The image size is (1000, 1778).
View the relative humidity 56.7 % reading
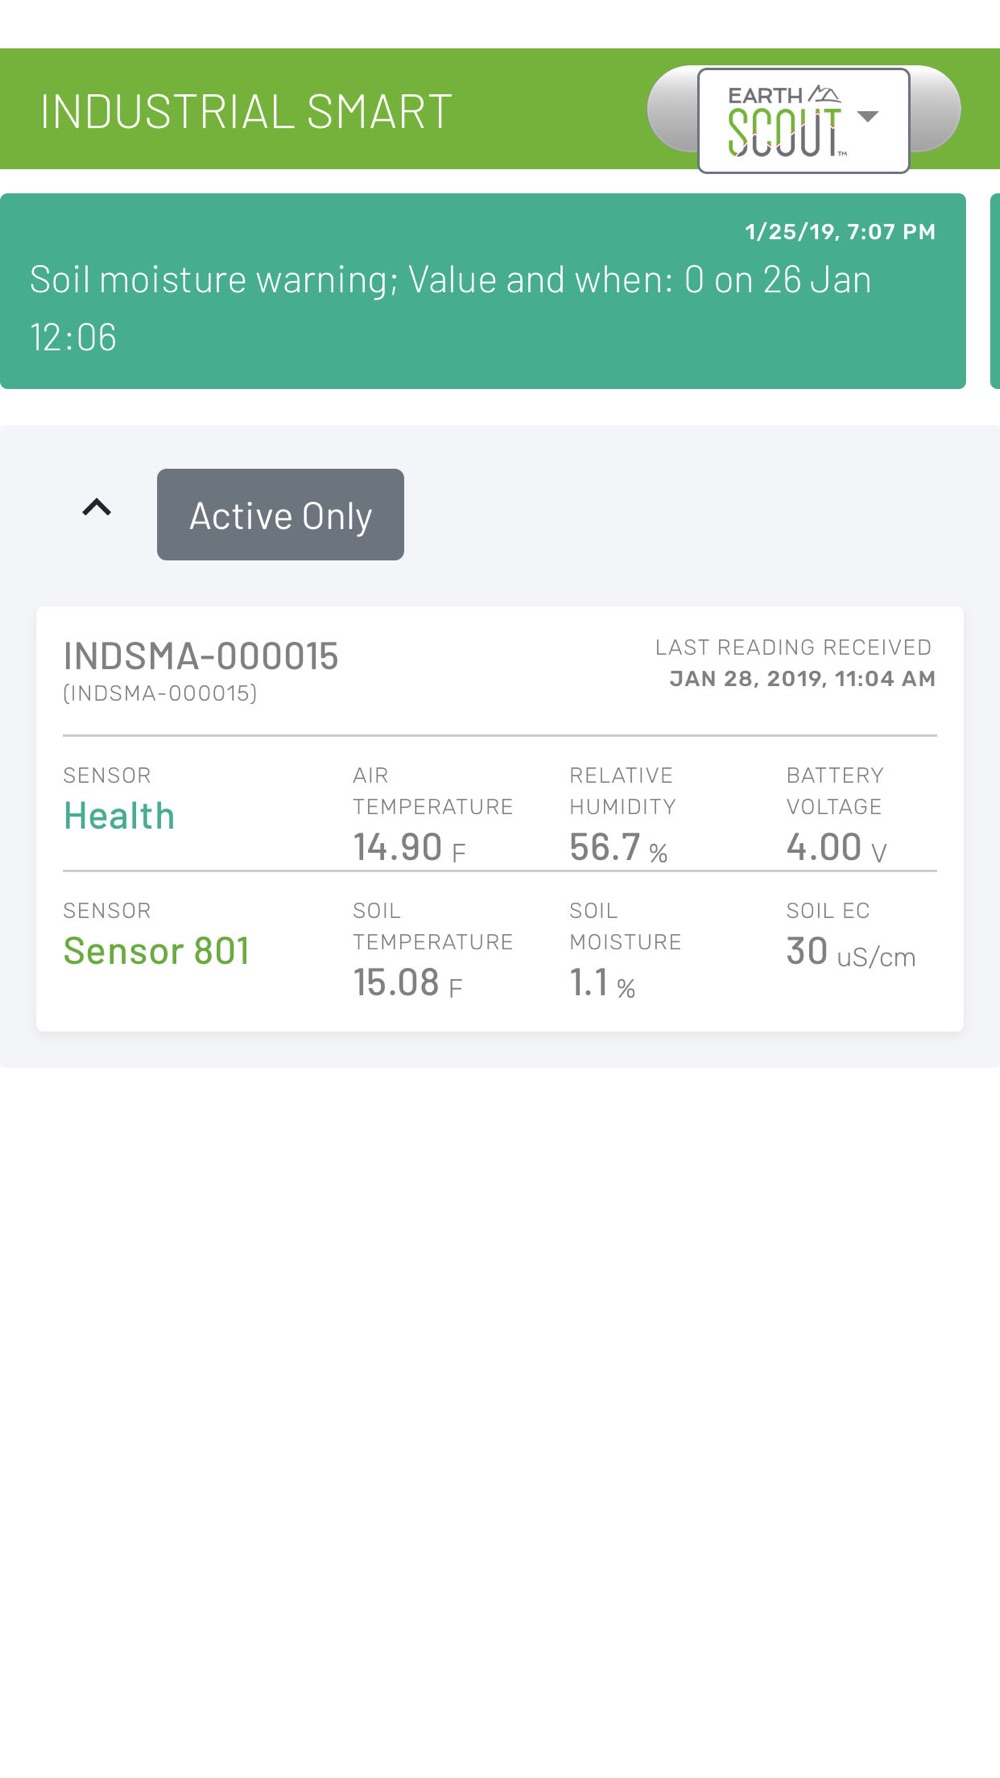[618, 848]
